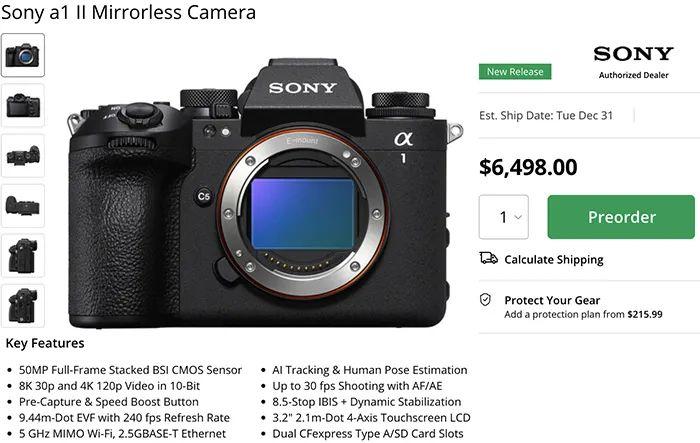Image resolution: width=700 pixels, height=443 pixels.
Task: Click the shipping truck icon
Action: [488, 259]
